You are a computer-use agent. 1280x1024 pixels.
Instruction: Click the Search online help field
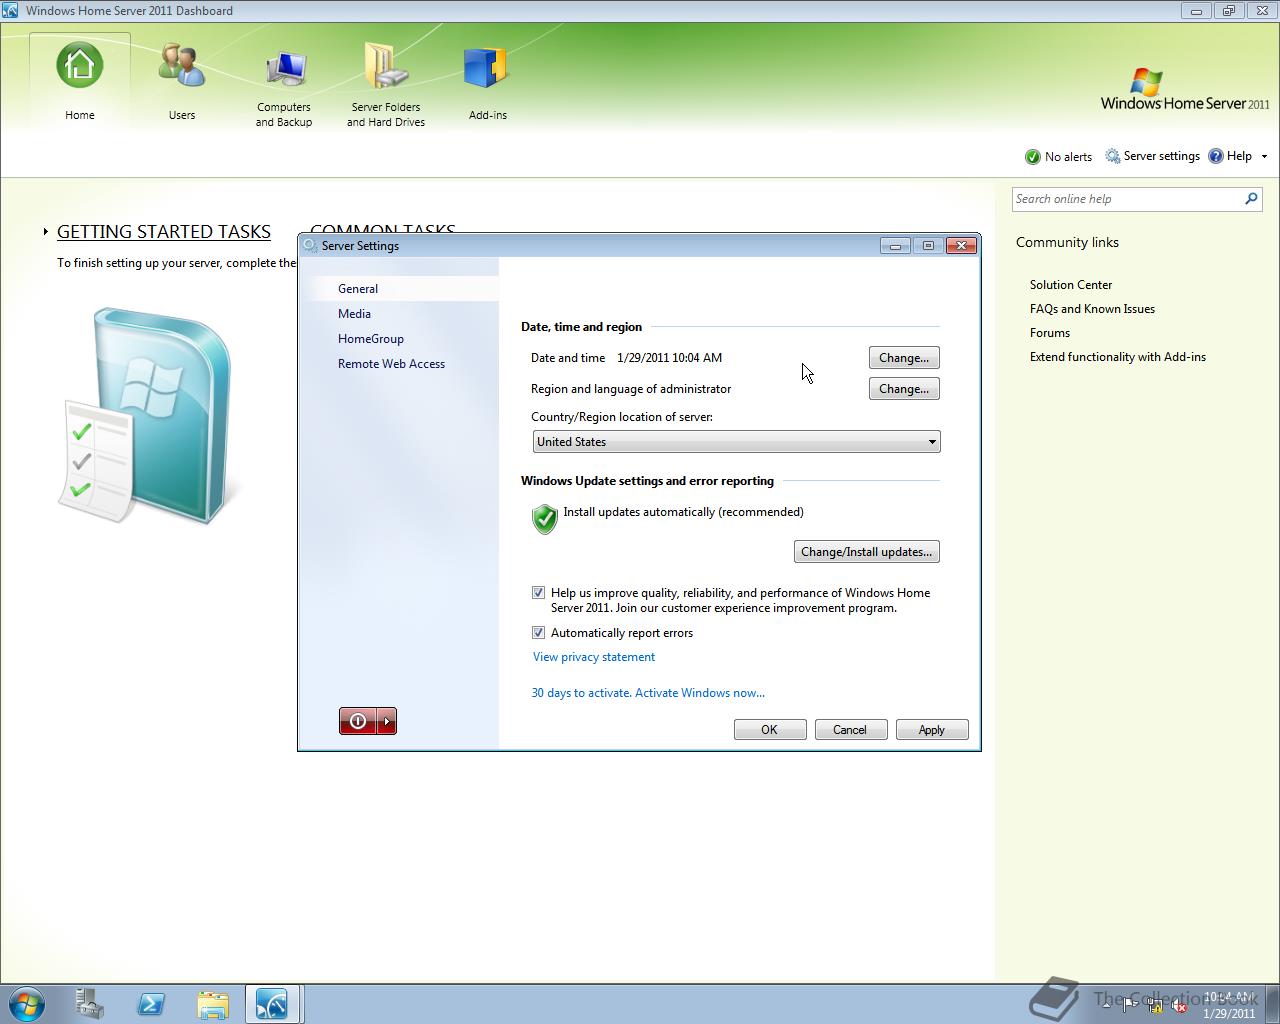pos(1126,199)
